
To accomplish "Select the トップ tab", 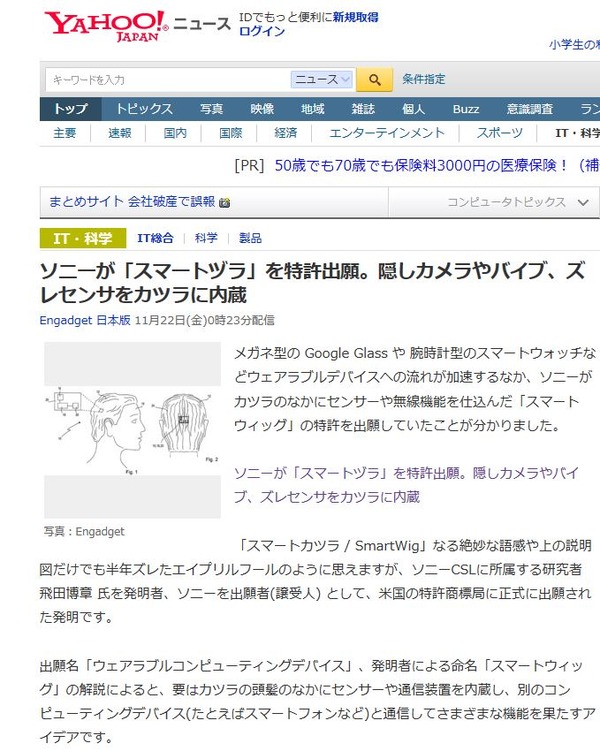I will pos(70,109).
